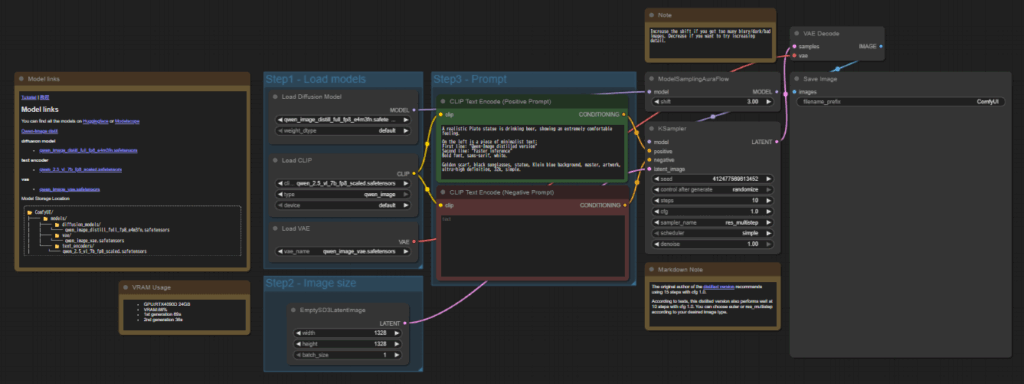Click the MODEL output socket on Load Diffusion Model

click(x=414, y=110)
